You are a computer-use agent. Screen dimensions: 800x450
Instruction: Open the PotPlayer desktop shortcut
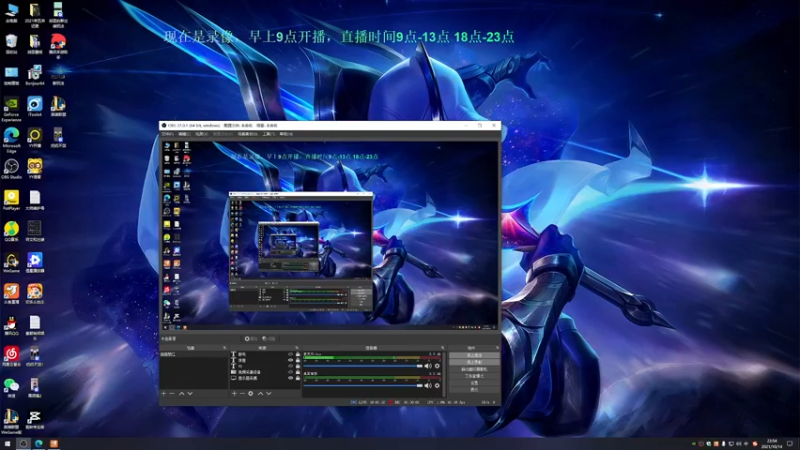(x=11, y=200)
